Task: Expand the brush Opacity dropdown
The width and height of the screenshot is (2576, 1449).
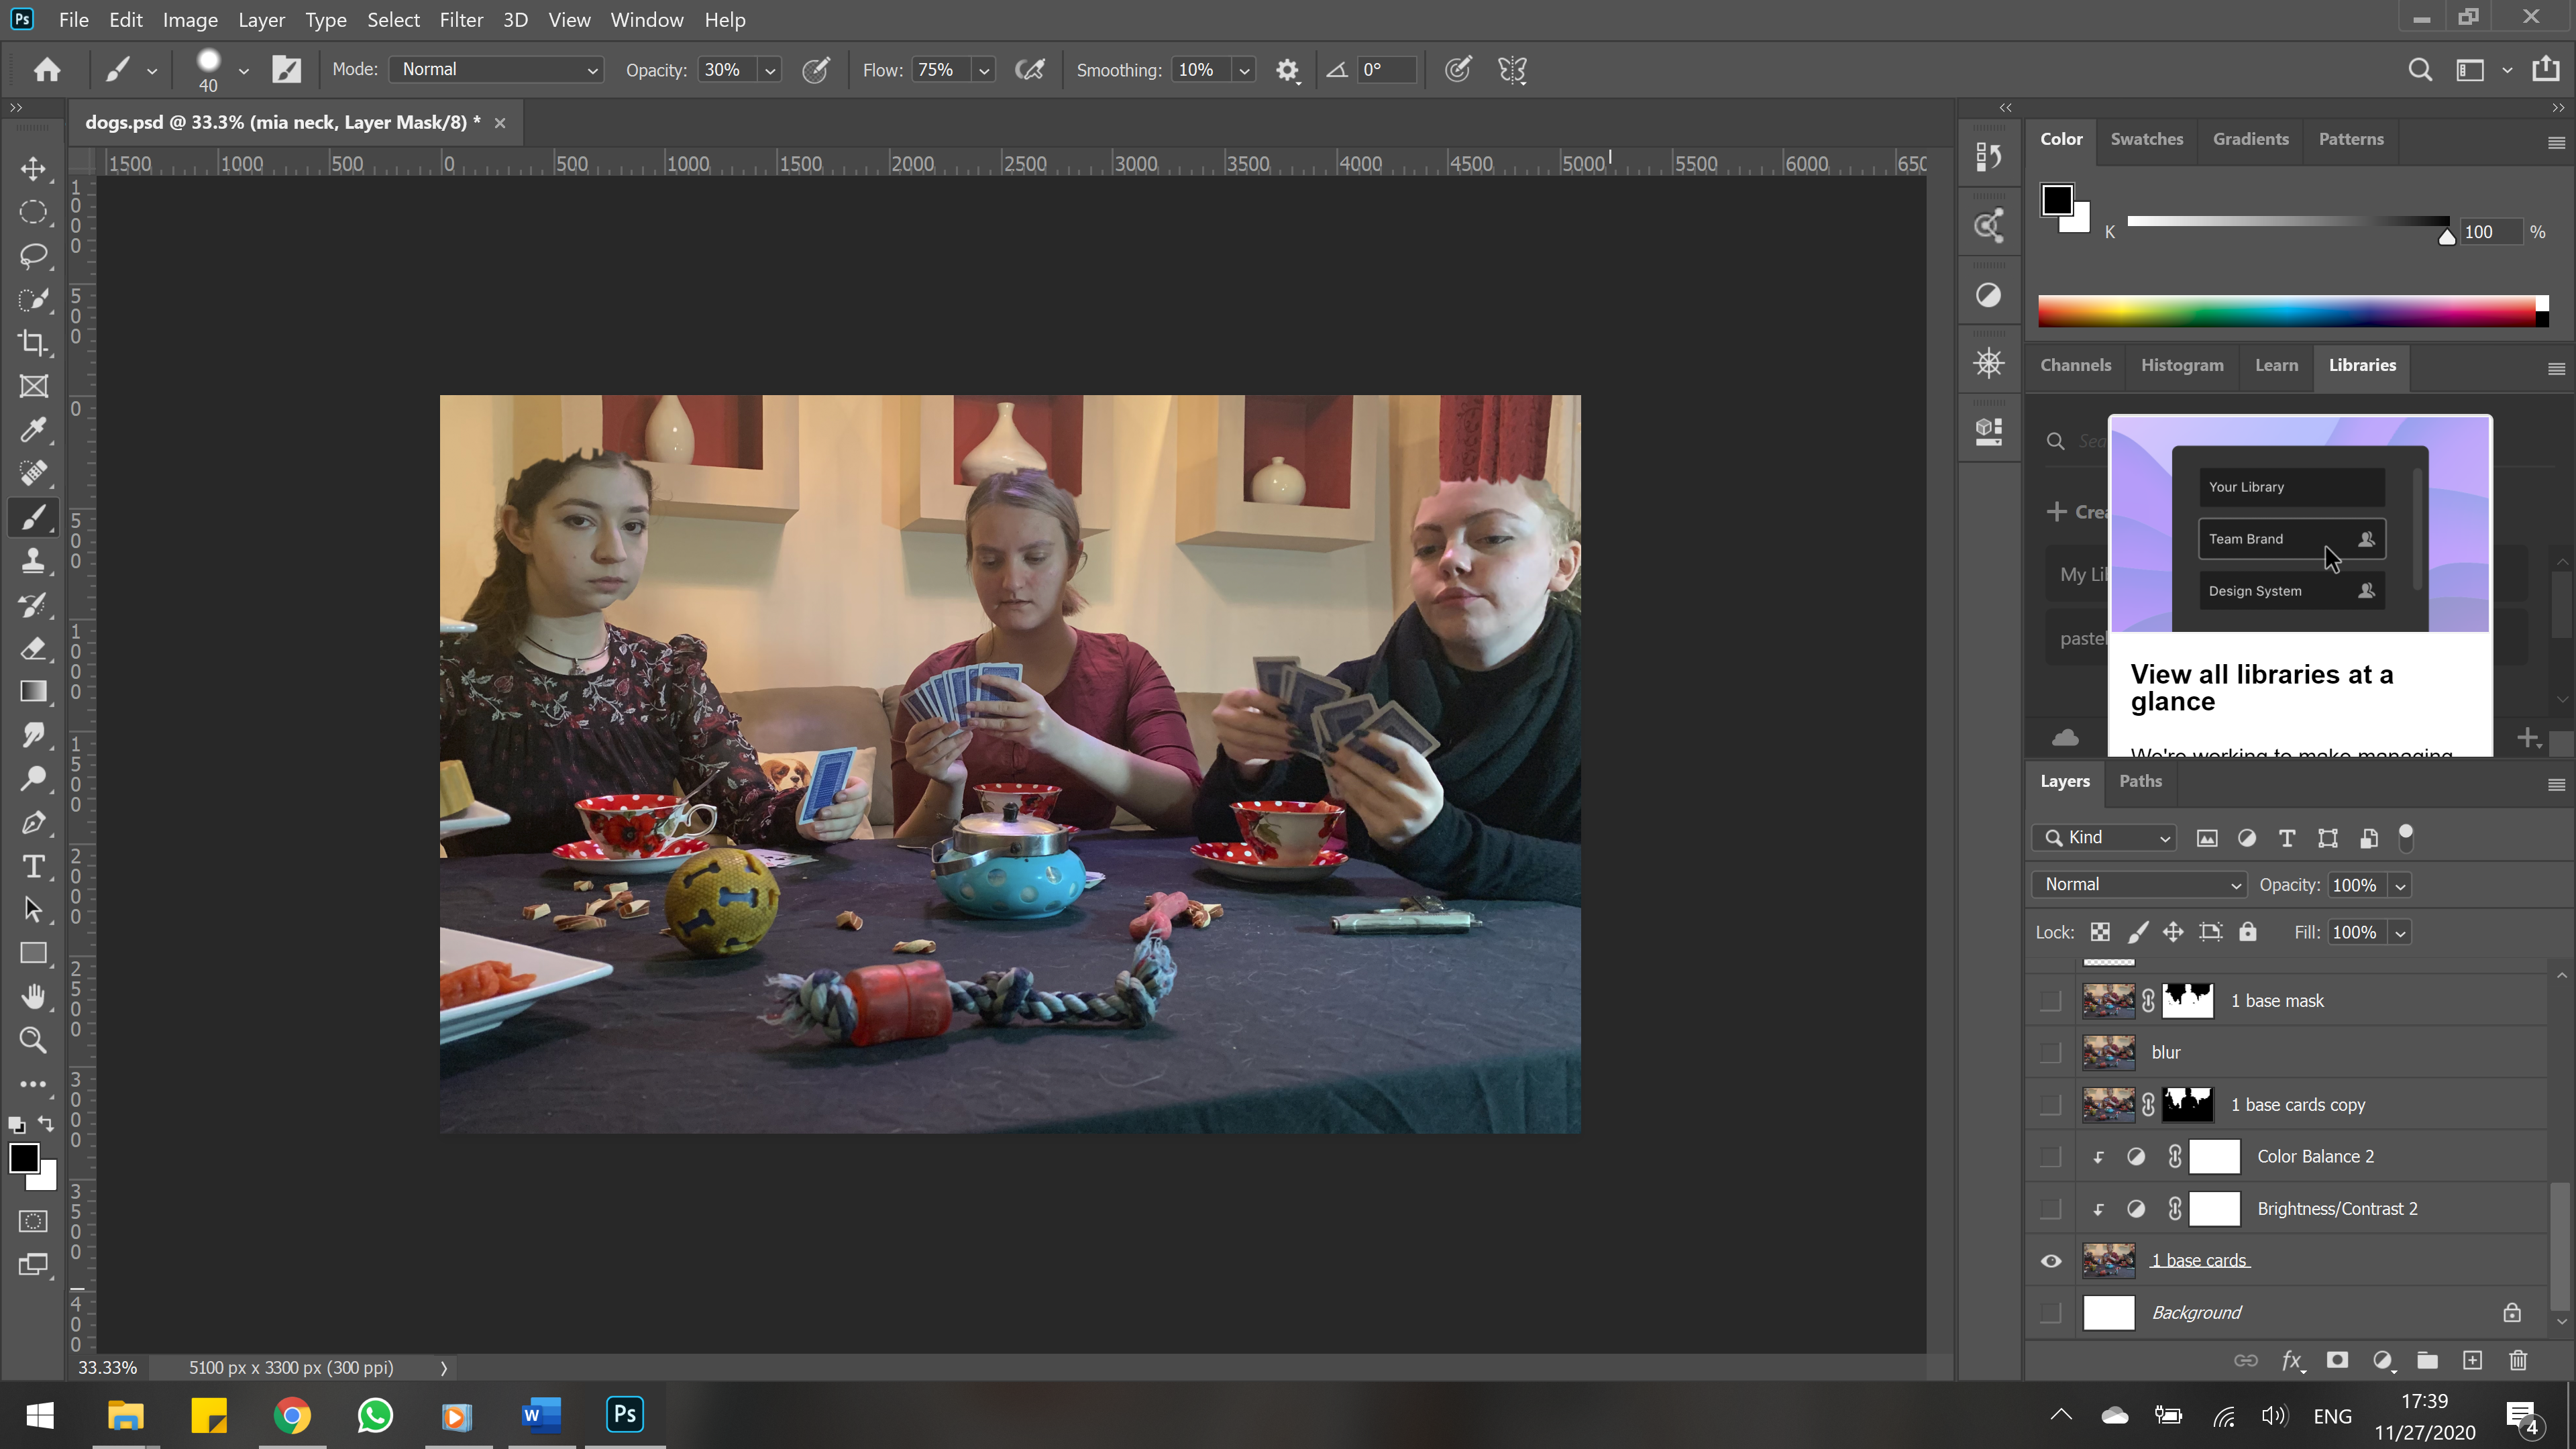Action: pos(770,71)
